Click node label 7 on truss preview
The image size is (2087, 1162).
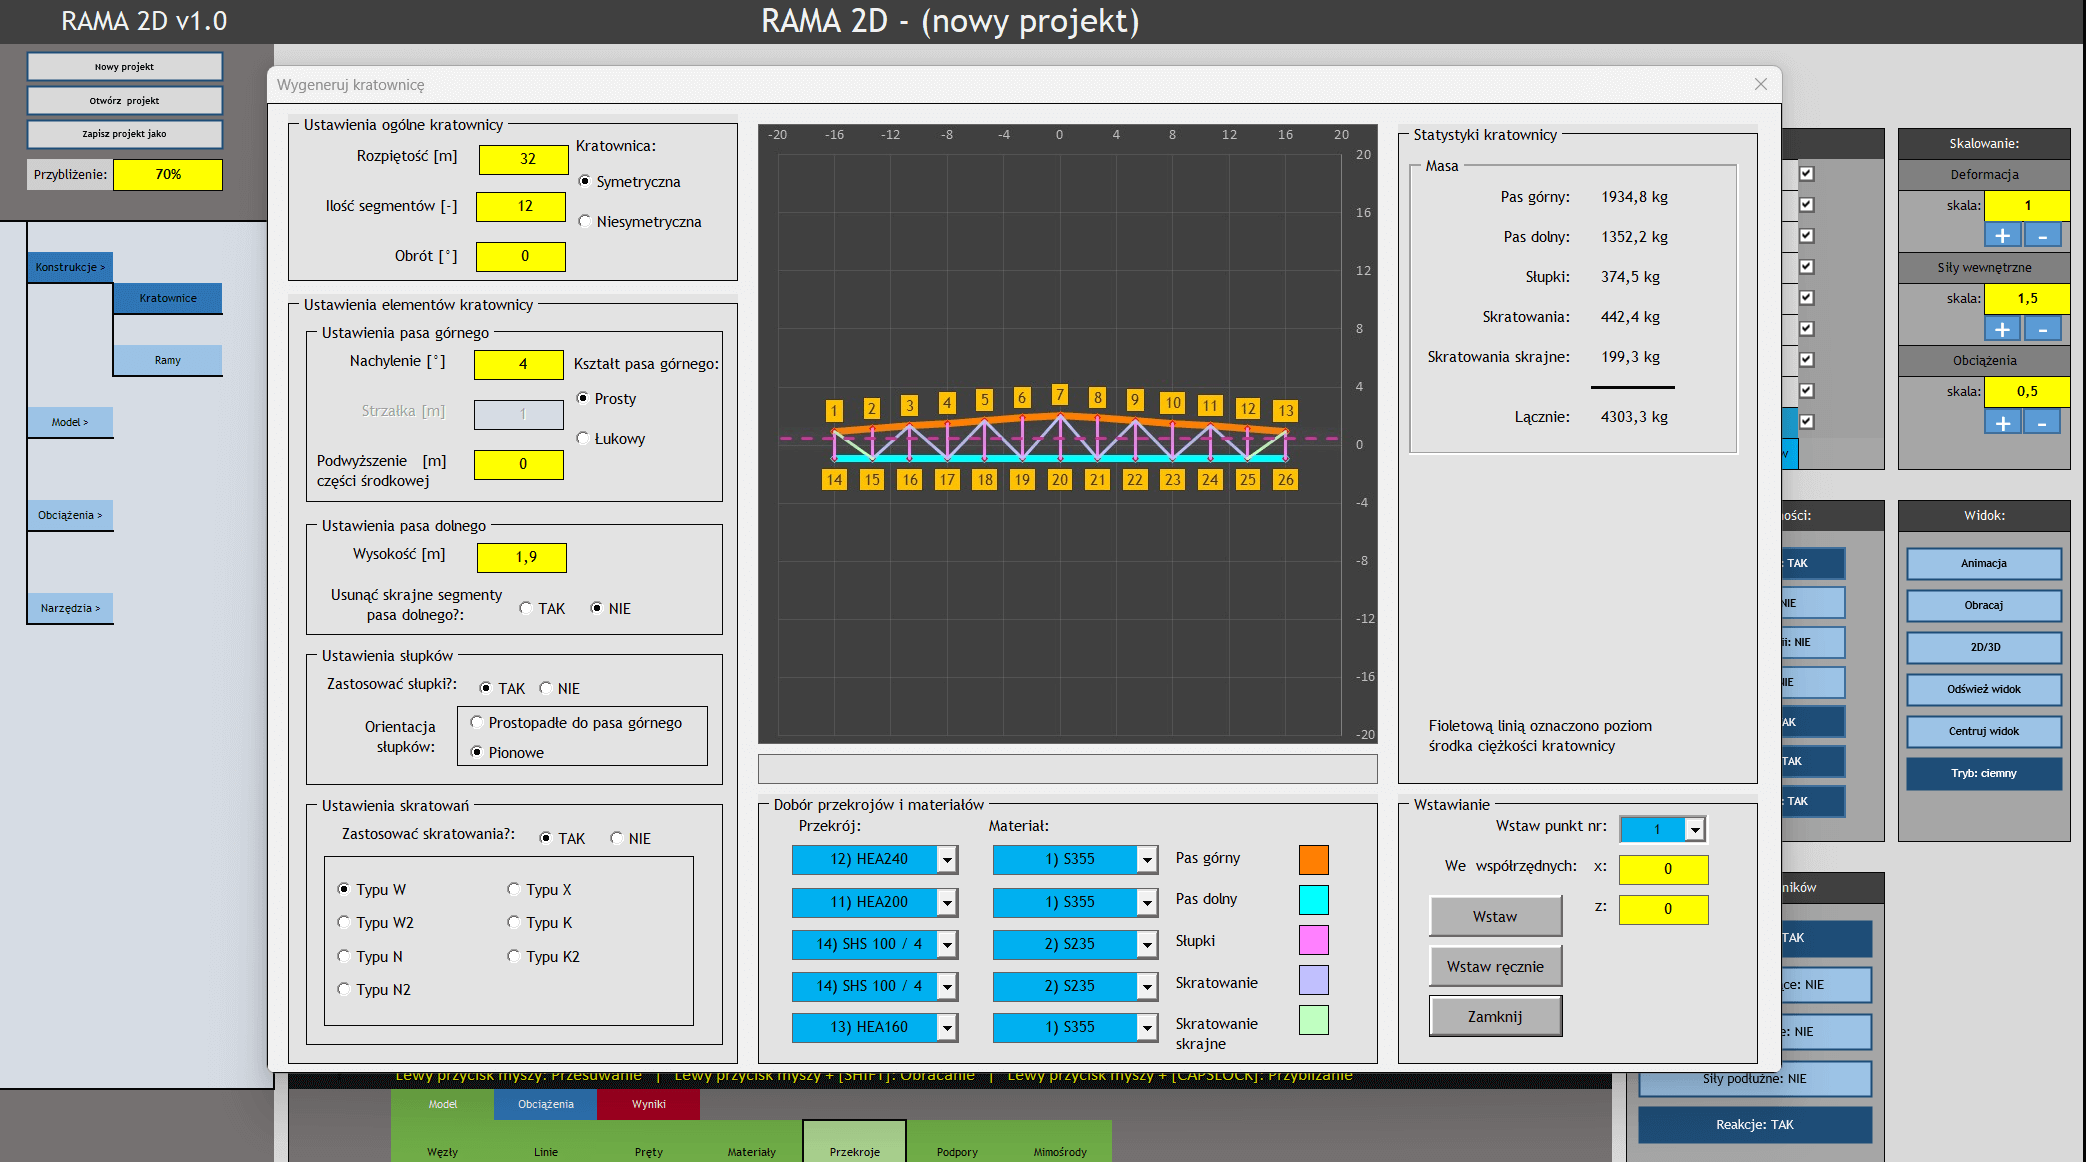click(1059, 395)
